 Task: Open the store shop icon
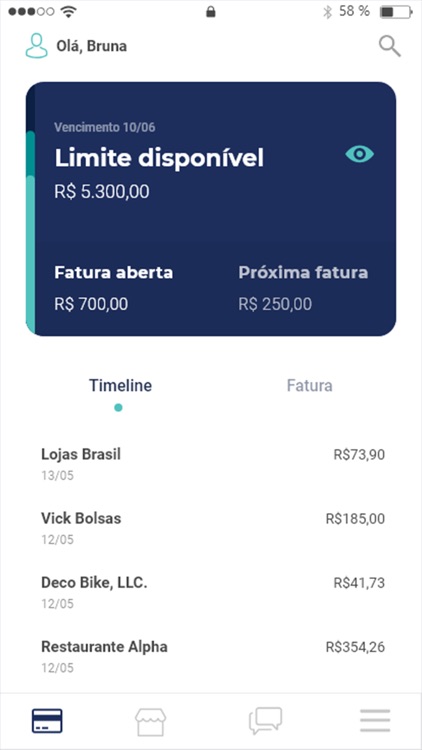[151, 722]
